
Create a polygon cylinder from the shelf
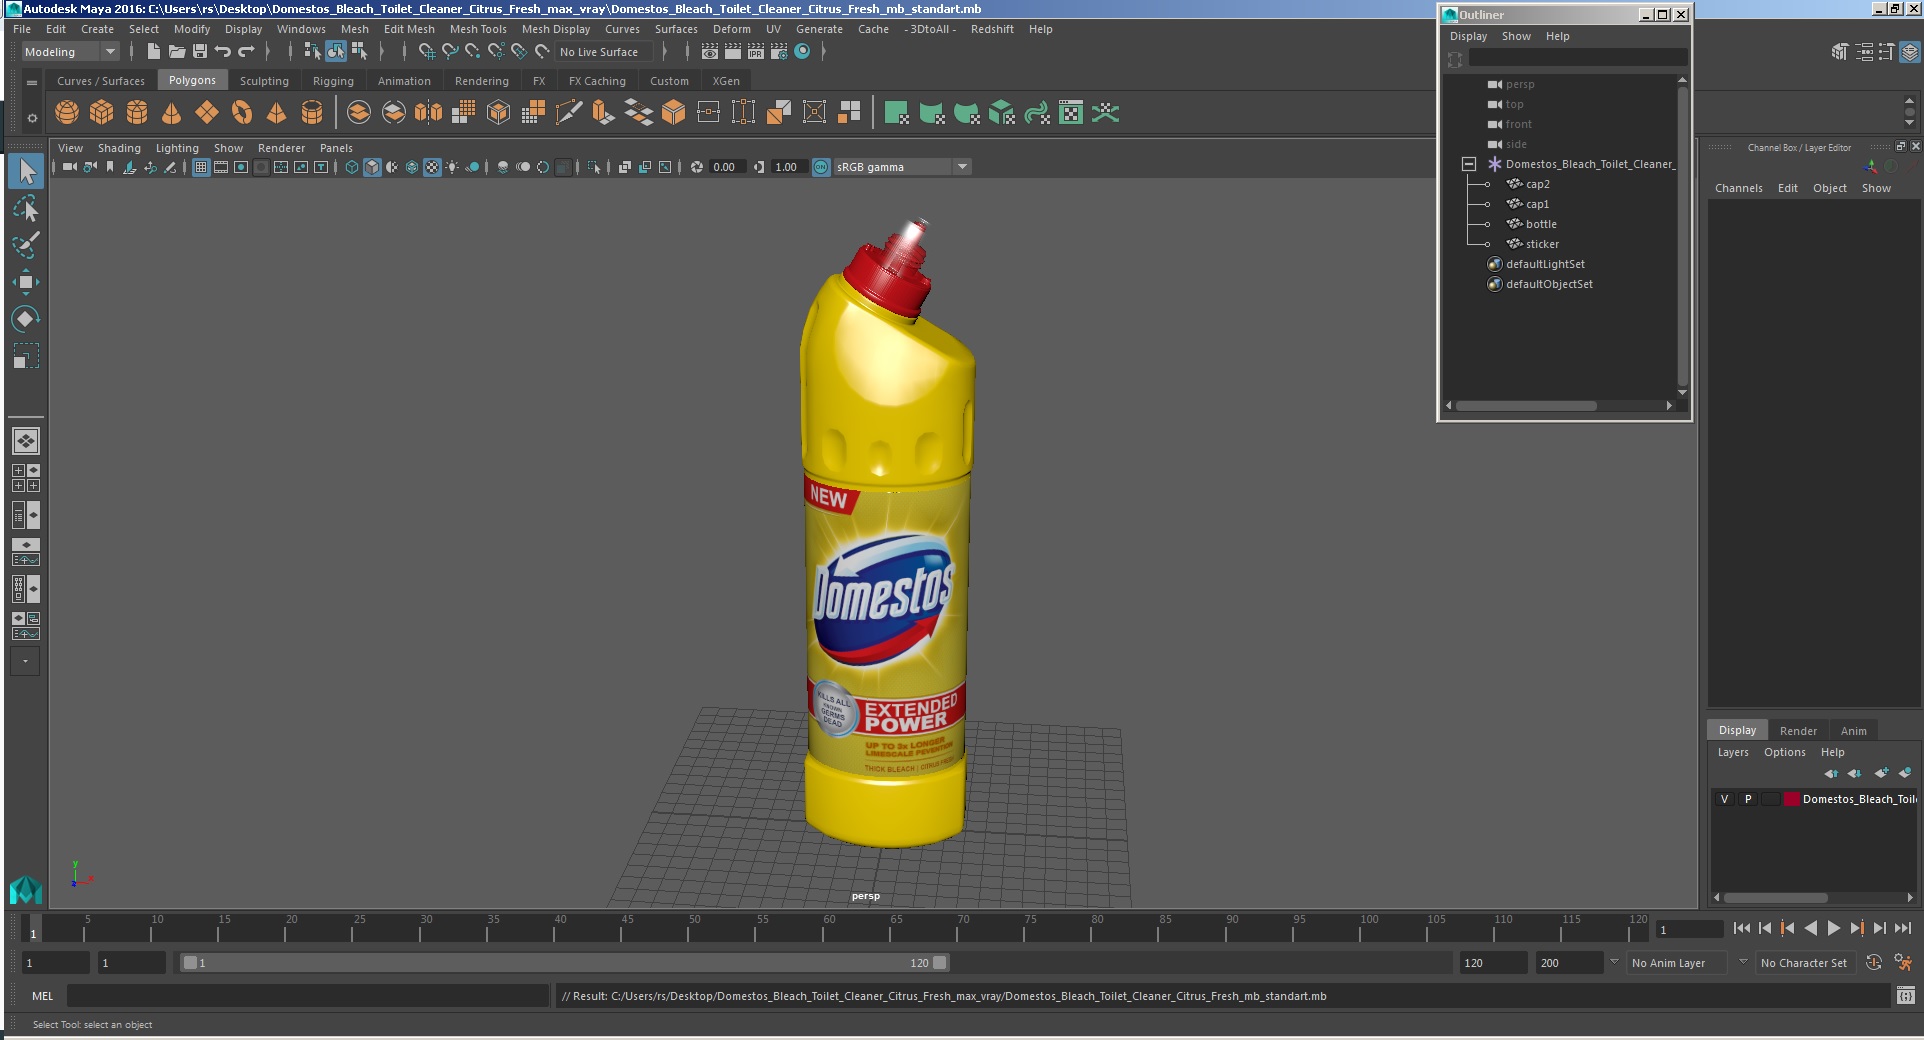point(137,113)
